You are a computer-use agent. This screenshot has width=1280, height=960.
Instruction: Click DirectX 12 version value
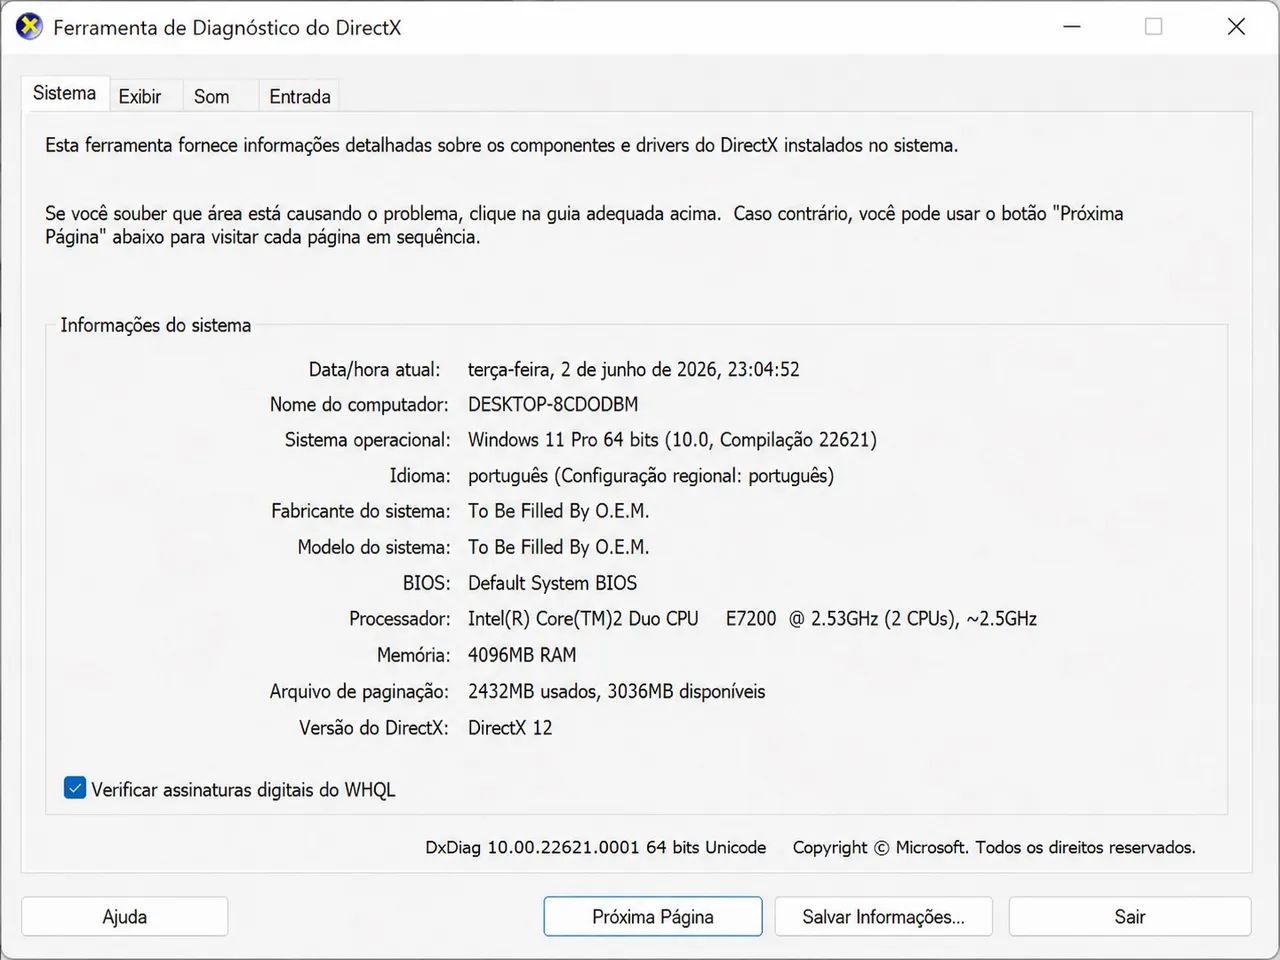[510, 727]
